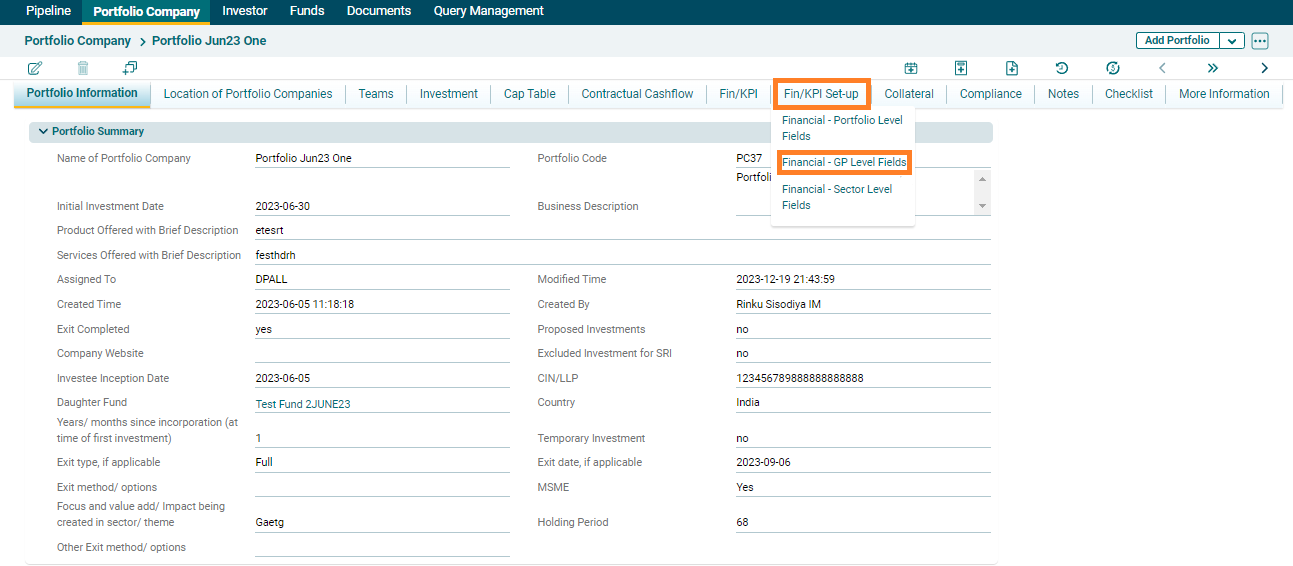Select Financial - GP Level Fields option
Viewport: 1293px width, 566px height.
[x=844, y=162]
